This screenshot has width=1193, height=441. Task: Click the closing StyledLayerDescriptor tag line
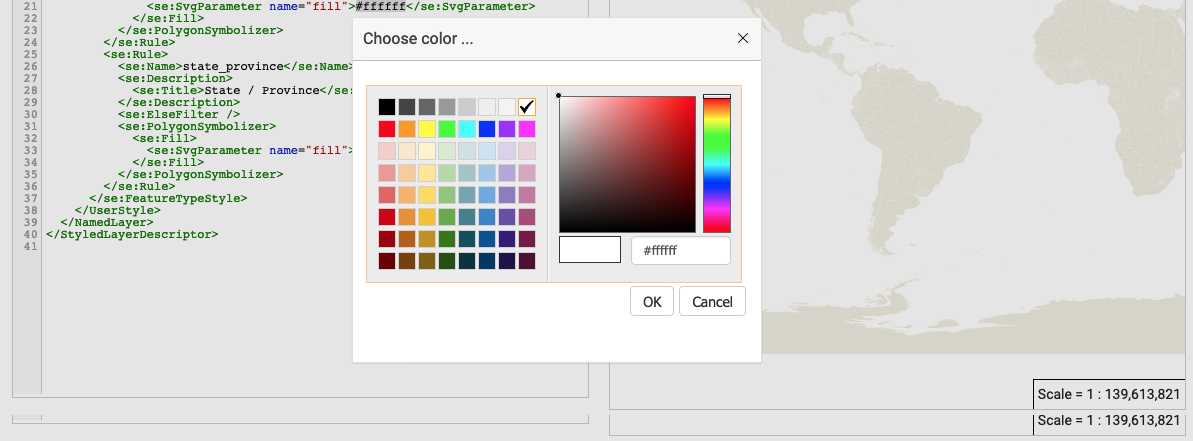tap(132, 234)
